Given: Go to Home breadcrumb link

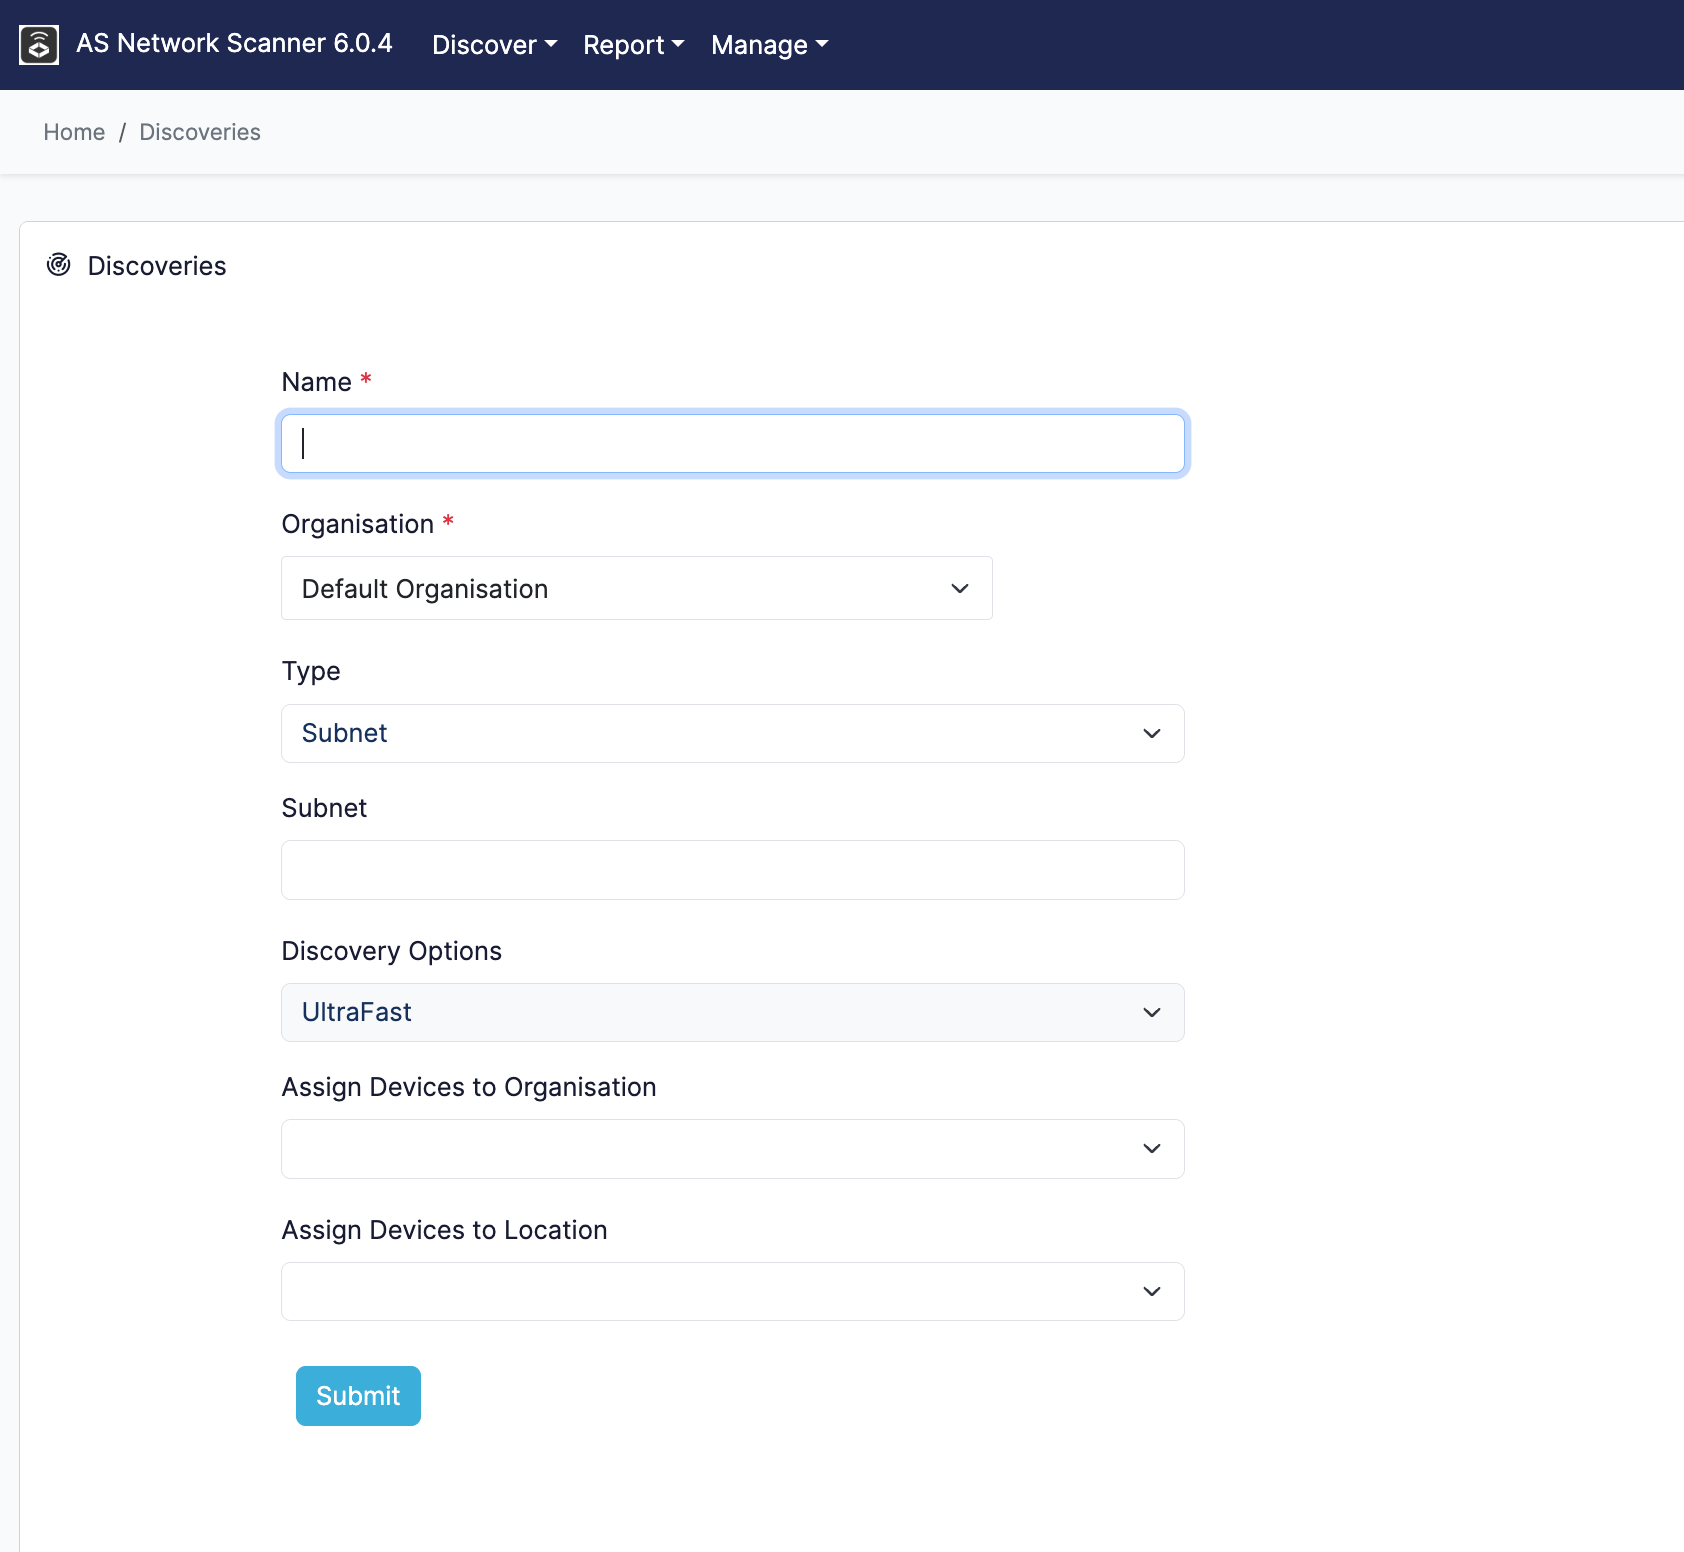Looking at the screenshot, I should pyautogui.click(x=74, y=132).
